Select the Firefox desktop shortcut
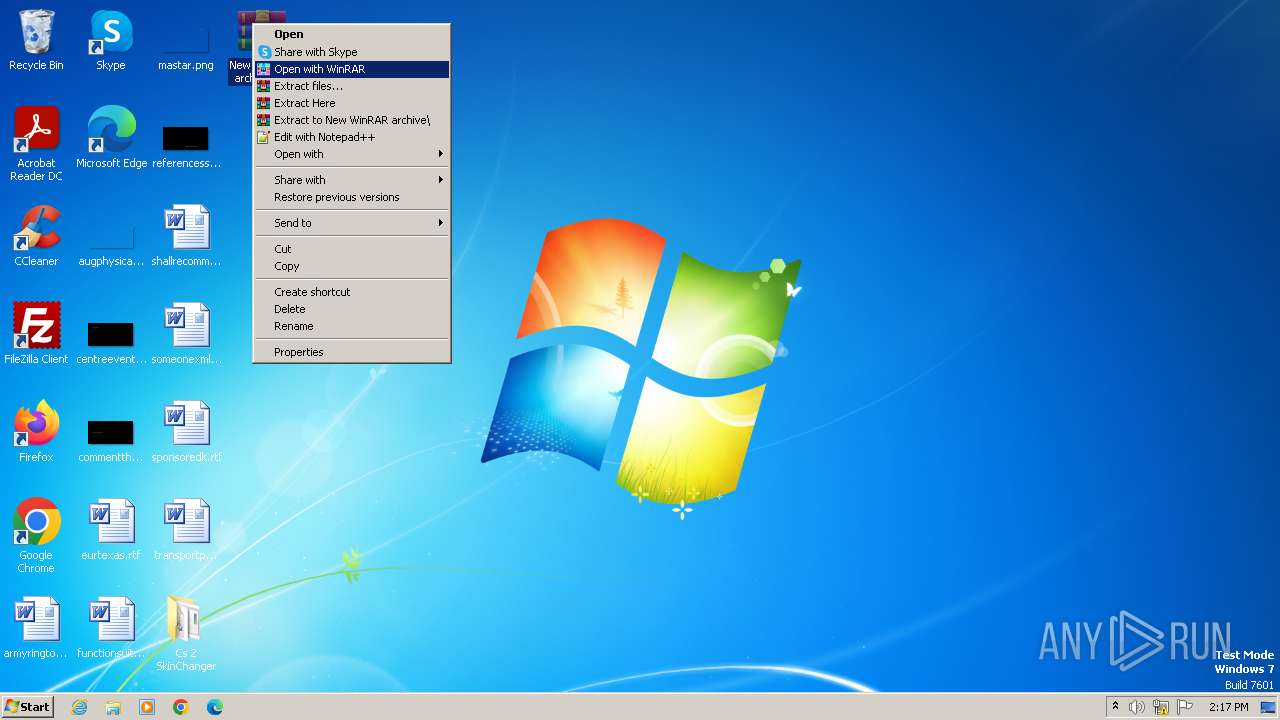This screenshot has width=1280, height=720. tap(36, 432)
